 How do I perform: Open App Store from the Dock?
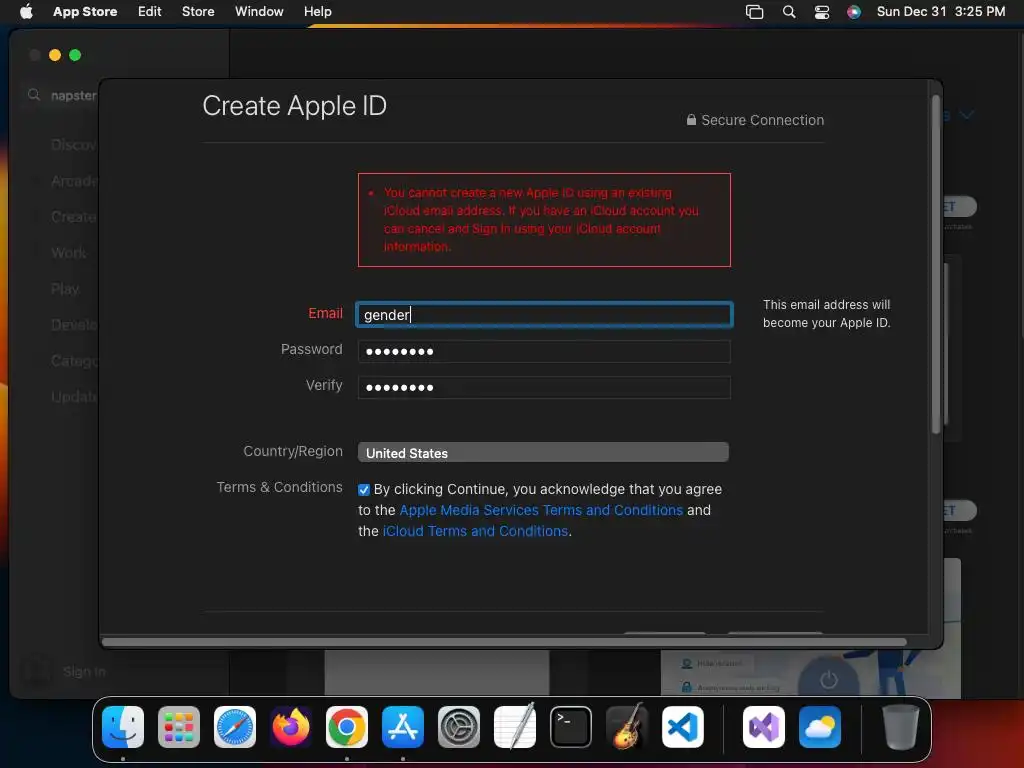[x=403, y=726]
